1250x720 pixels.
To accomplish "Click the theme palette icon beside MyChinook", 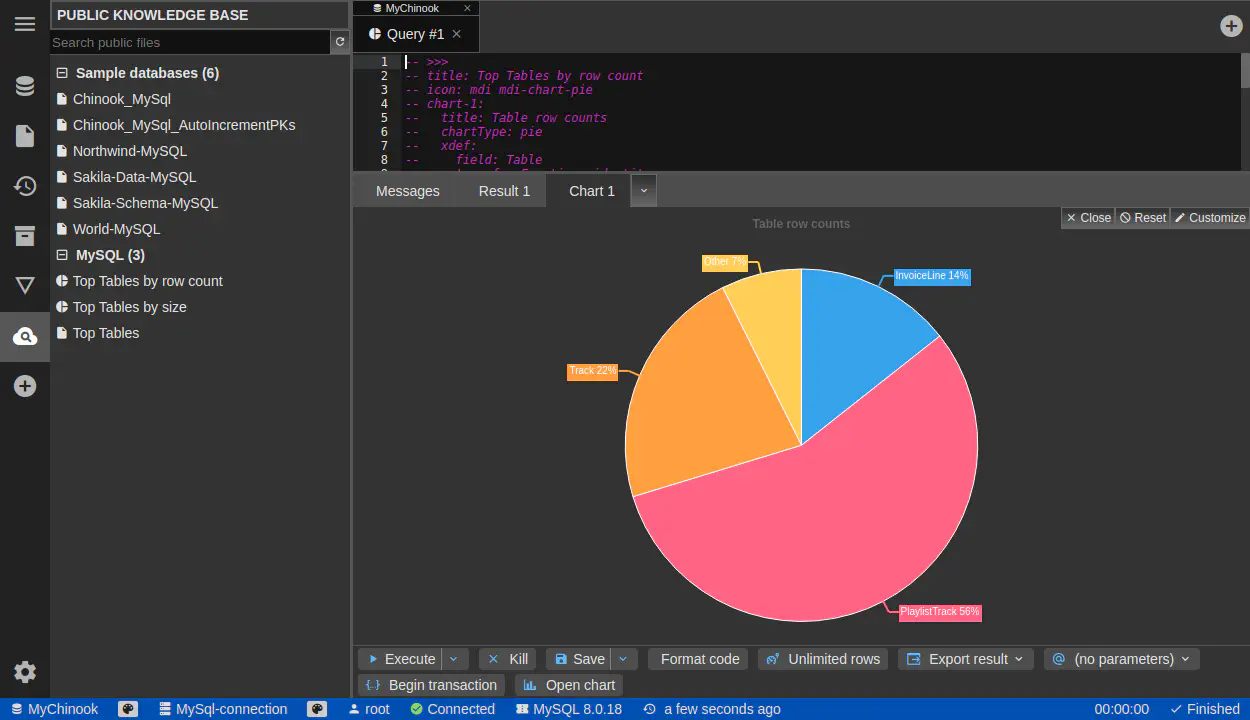I will 128,709.
